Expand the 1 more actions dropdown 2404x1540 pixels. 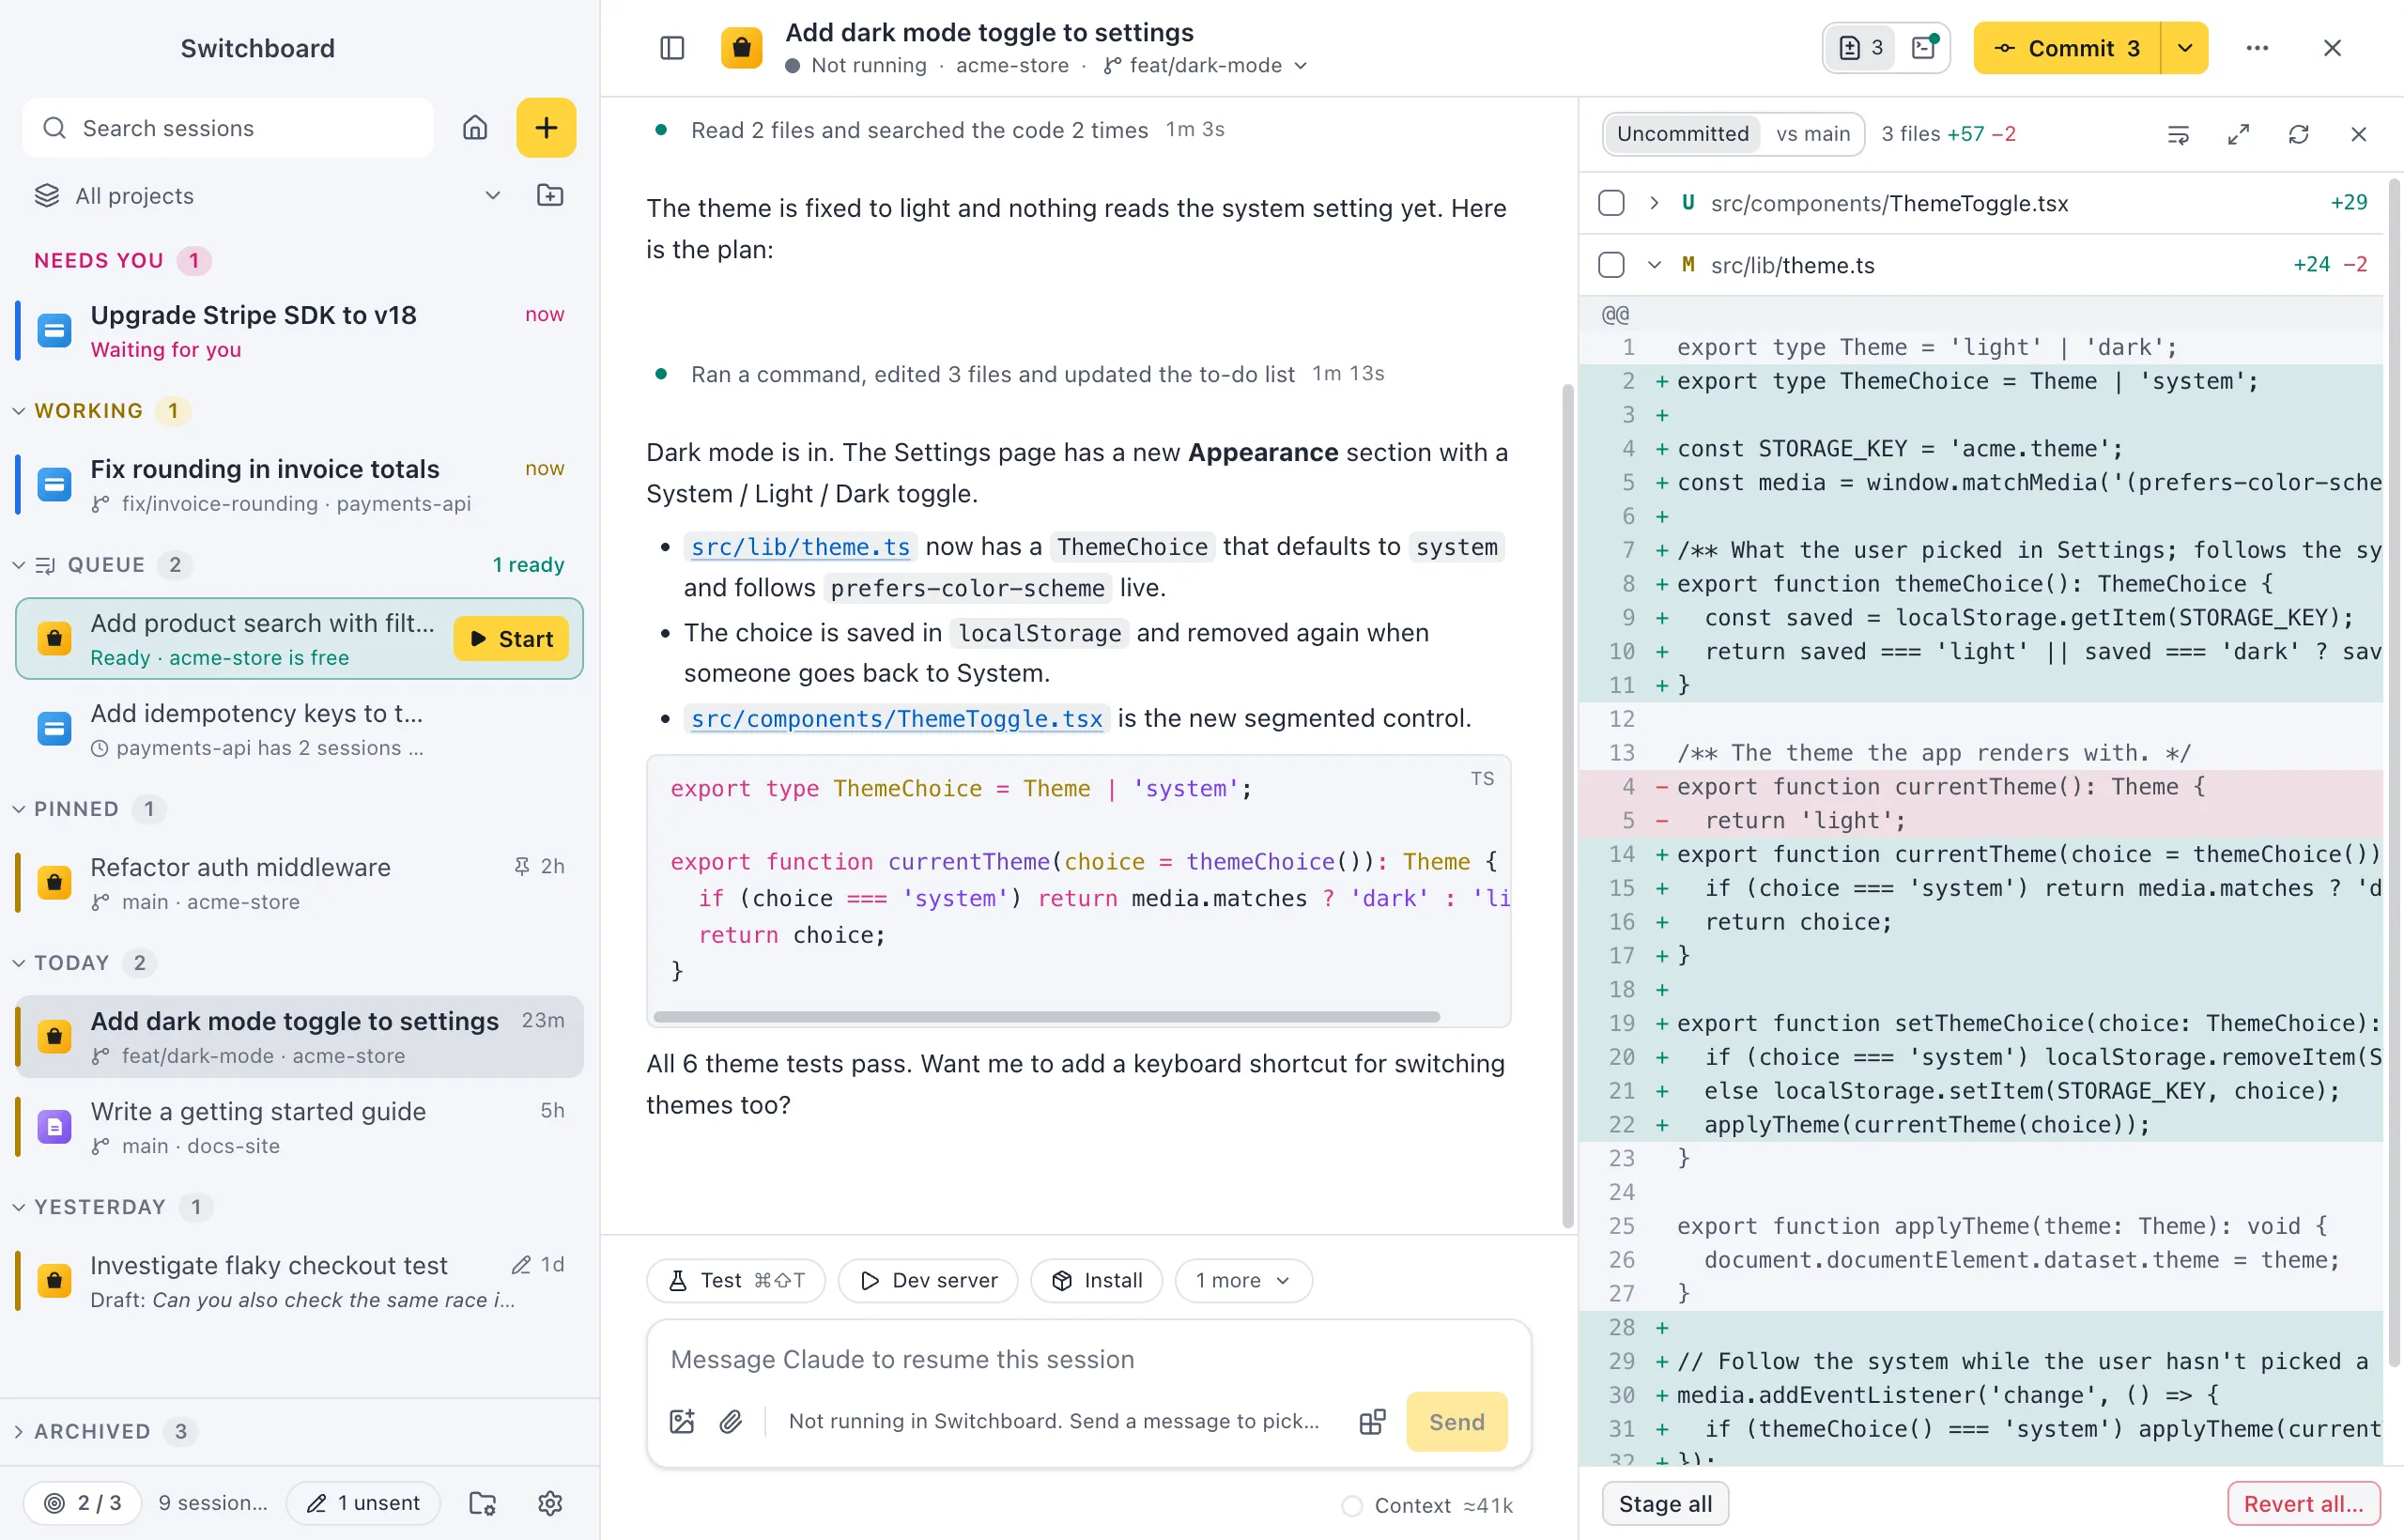[1243, 1280]
